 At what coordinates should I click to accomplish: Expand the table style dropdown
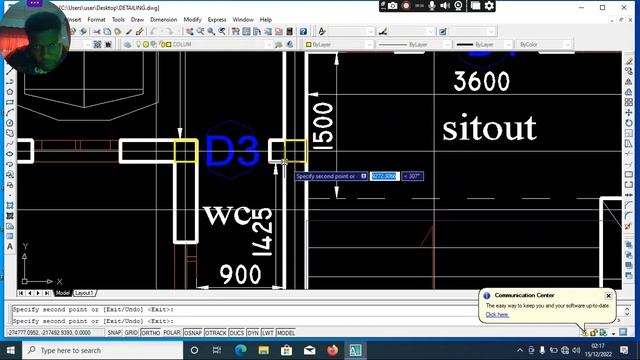click(x=491, y=31)
